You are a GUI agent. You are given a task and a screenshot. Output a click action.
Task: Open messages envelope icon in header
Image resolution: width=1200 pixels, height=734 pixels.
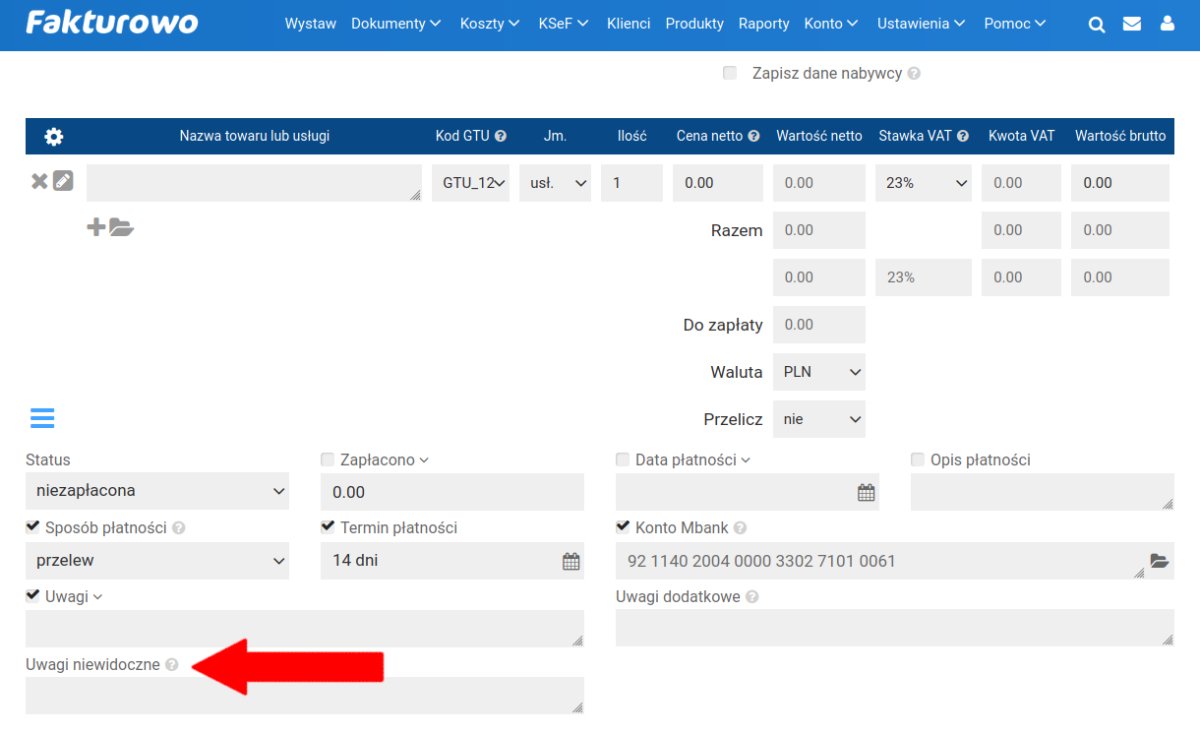click(x=1132, y=24)
